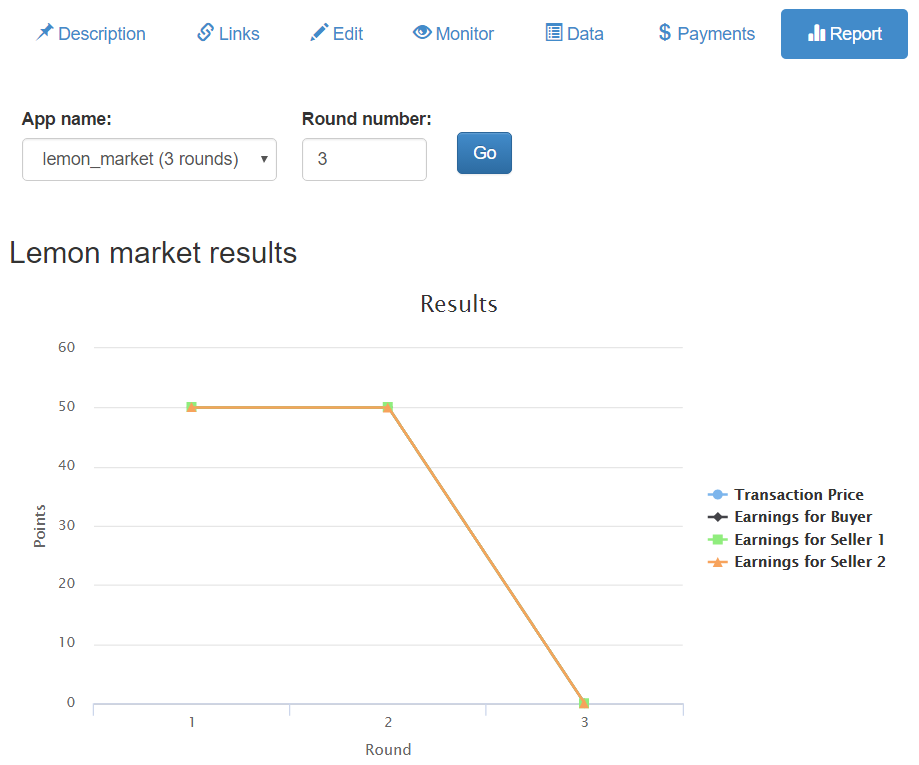Toggle Earnings for Seller 2 legend entry
919x765 pixels.
pyautogui.click(x=797, y=562)
